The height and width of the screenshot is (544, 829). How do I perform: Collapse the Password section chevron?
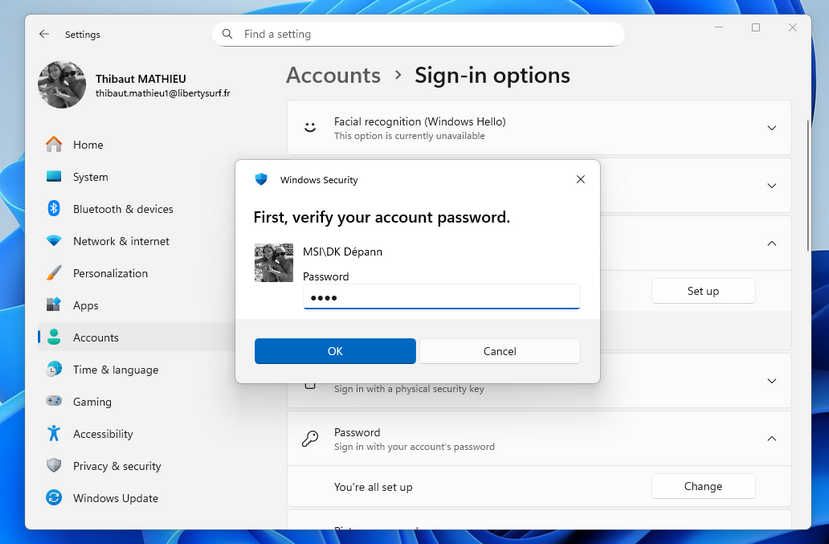(x=771, y=438)
